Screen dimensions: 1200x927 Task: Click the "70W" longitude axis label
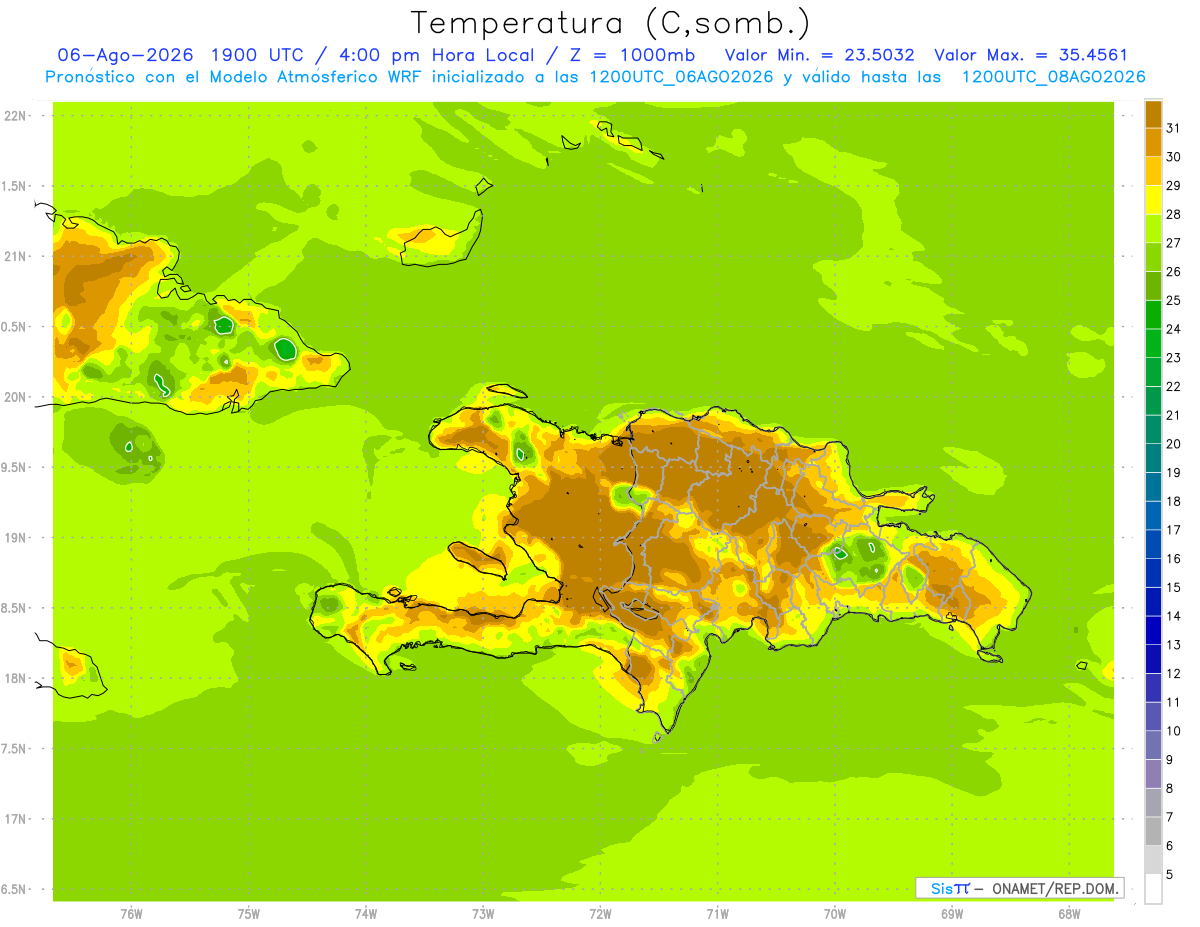point(834,914)
